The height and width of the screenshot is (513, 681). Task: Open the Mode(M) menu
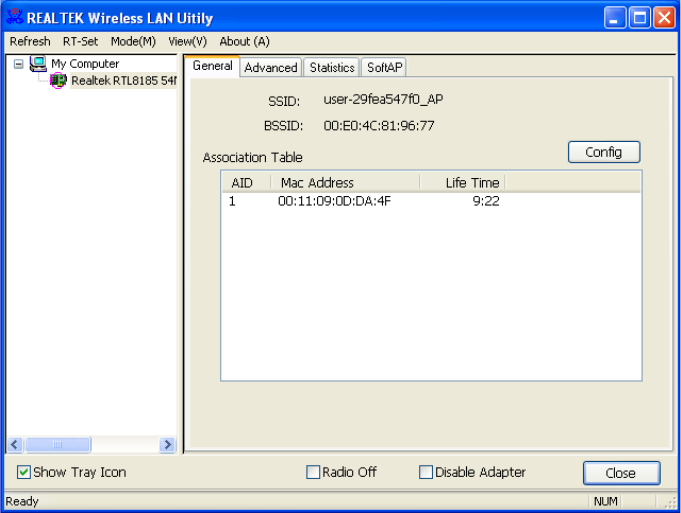[133, 41]
